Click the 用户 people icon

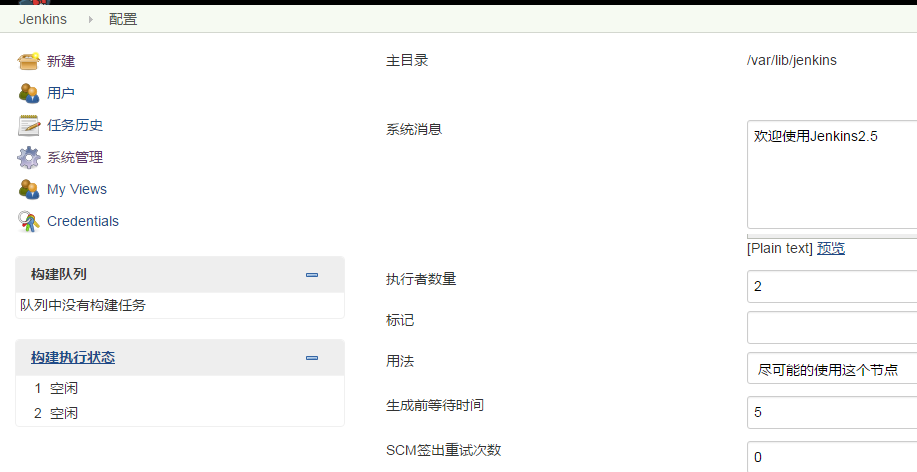[29, 93]
